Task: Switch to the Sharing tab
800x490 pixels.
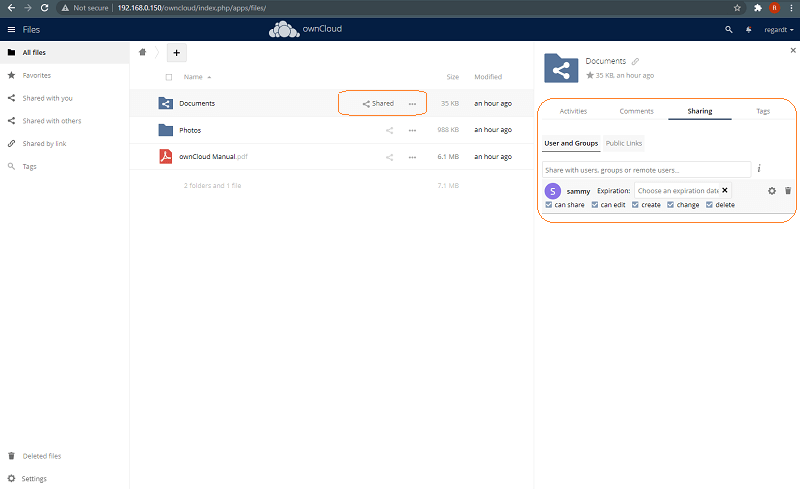Action: pyautogui.click(x=699, y=111)
